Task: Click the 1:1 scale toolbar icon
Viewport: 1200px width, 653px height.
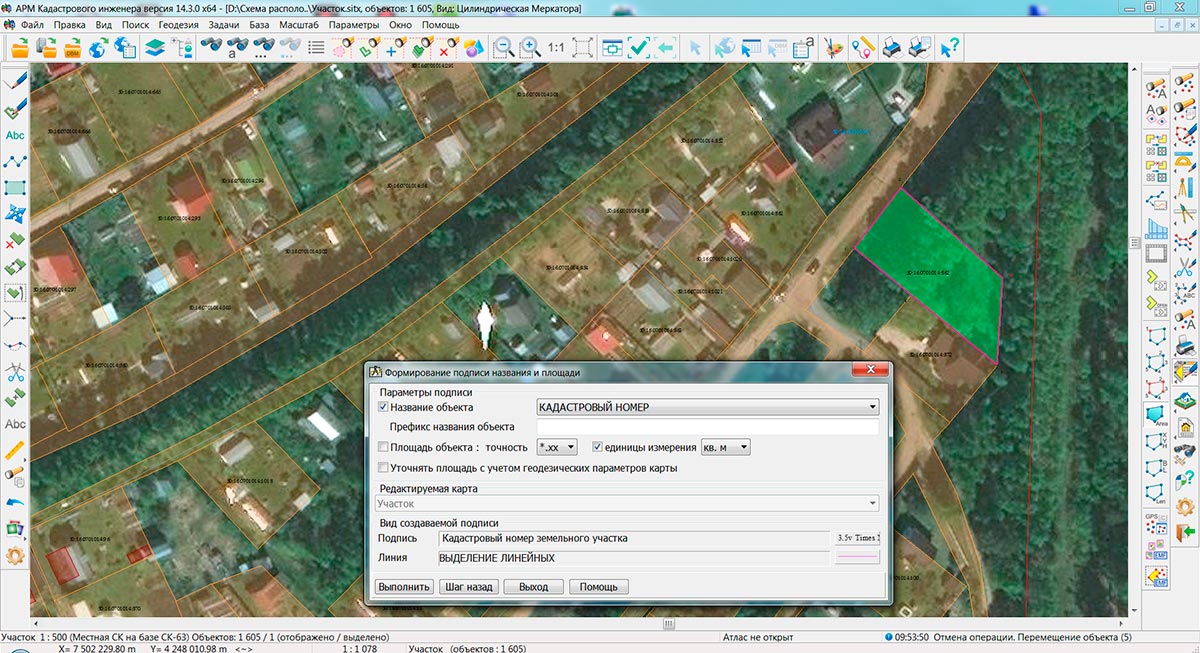Action: 556,47
